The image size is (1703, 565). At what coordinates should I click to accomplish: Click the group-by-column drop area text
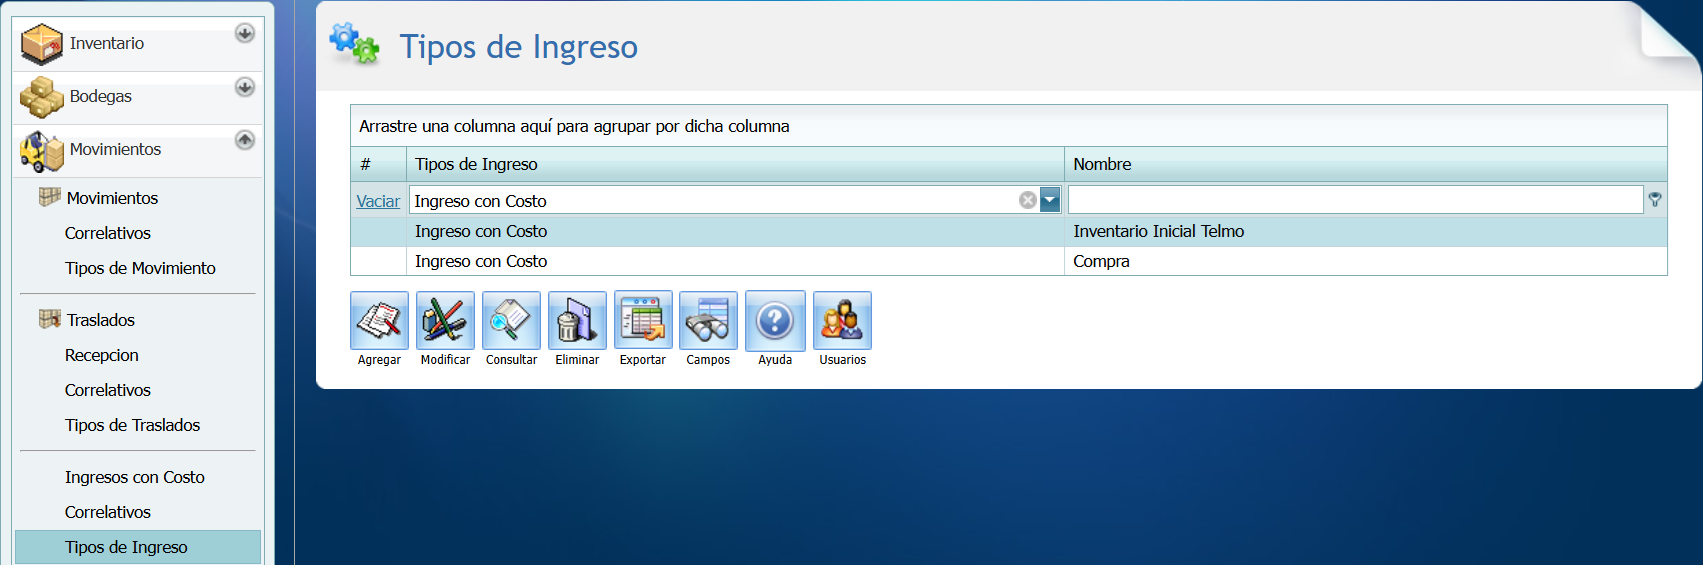click(x=574, y=126)
